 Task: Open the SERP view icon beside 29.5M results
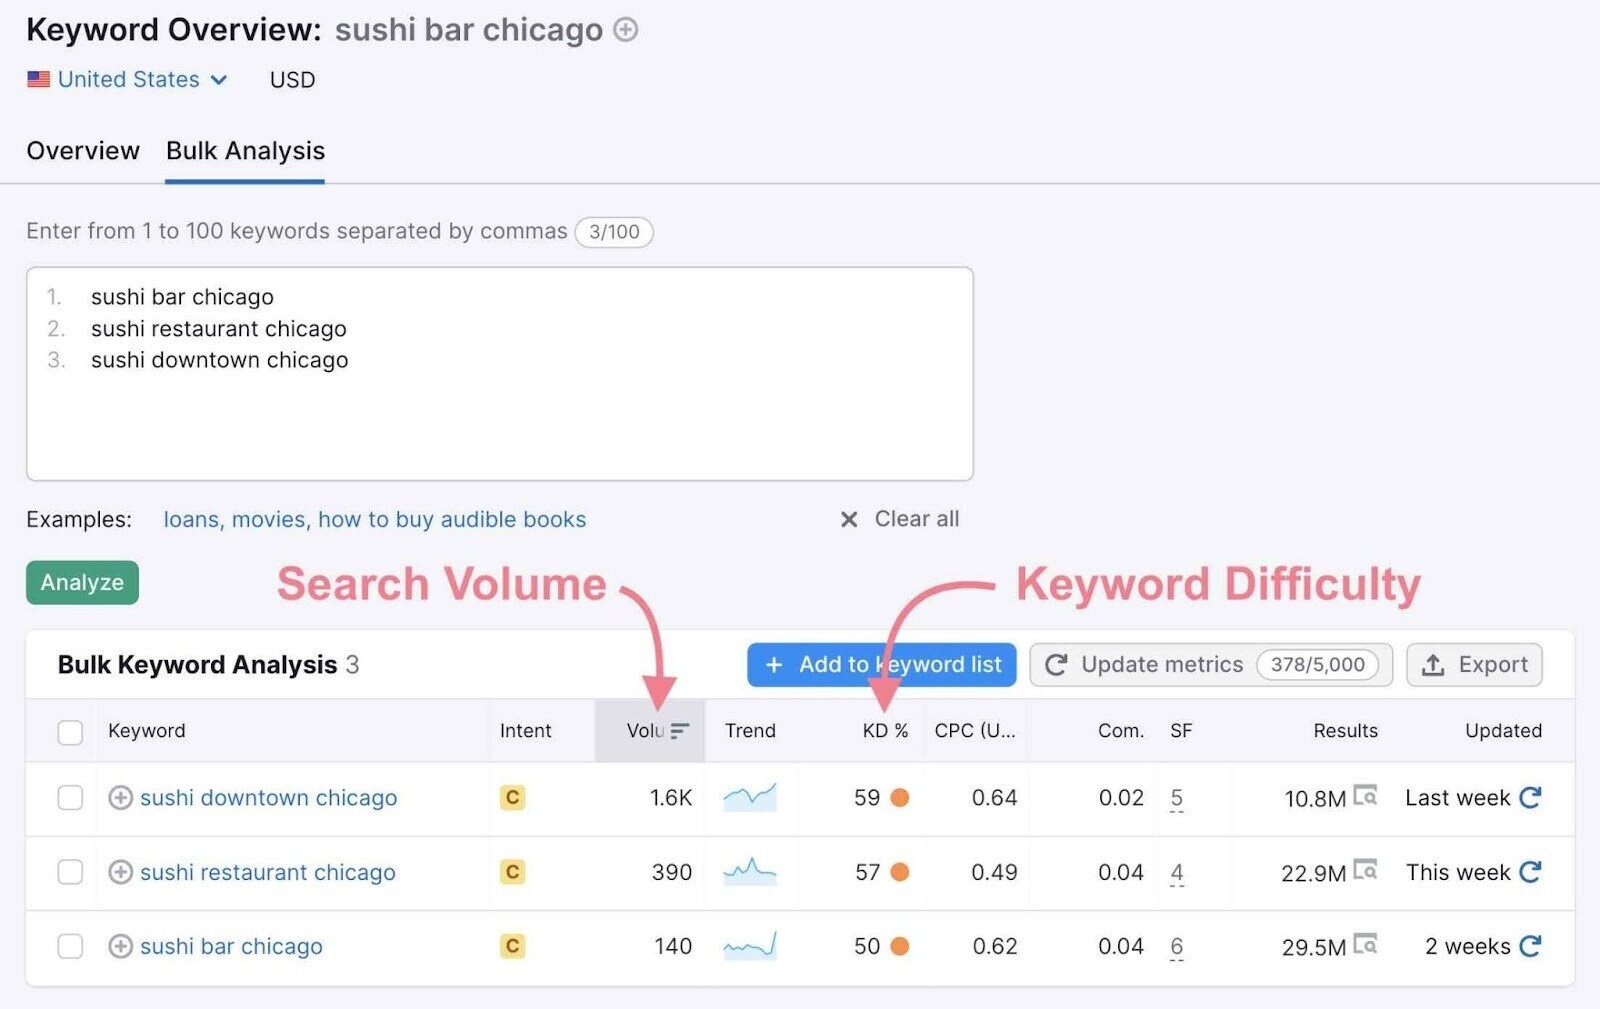1365,944
